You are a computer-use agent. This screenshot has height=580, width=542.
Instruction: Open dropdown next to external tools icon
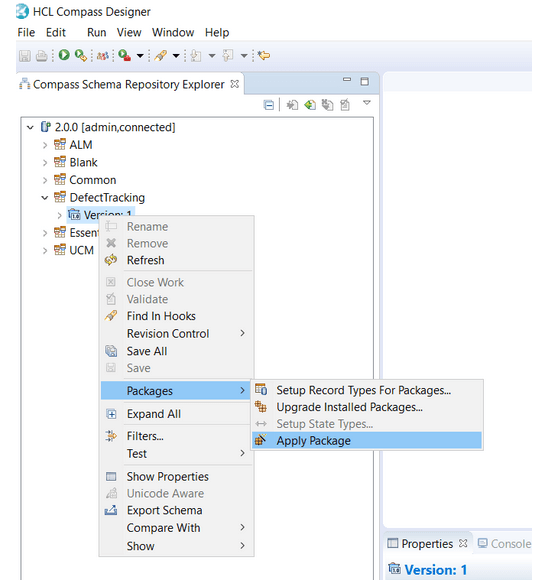pos(140,56)
